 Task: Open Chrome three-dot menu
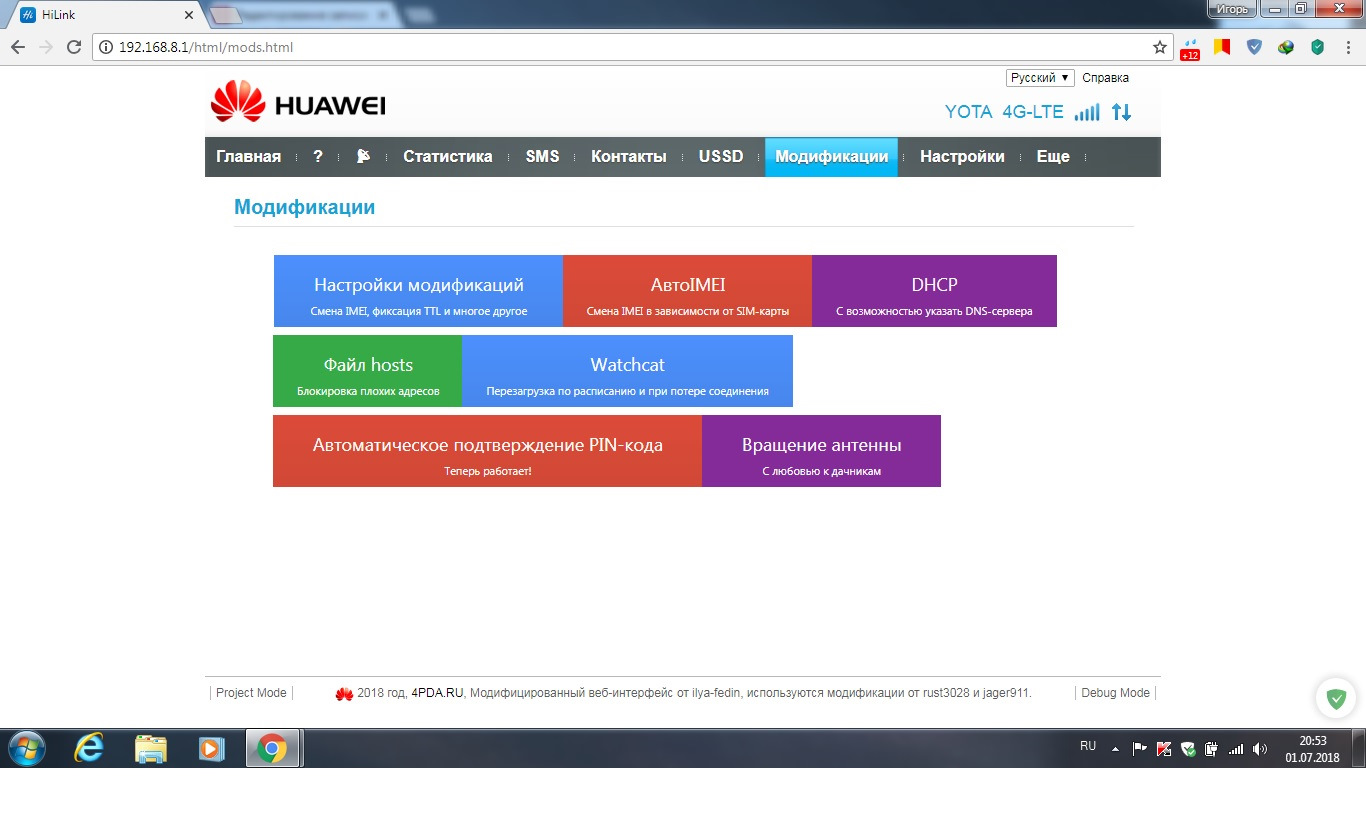pos(1347,47)
